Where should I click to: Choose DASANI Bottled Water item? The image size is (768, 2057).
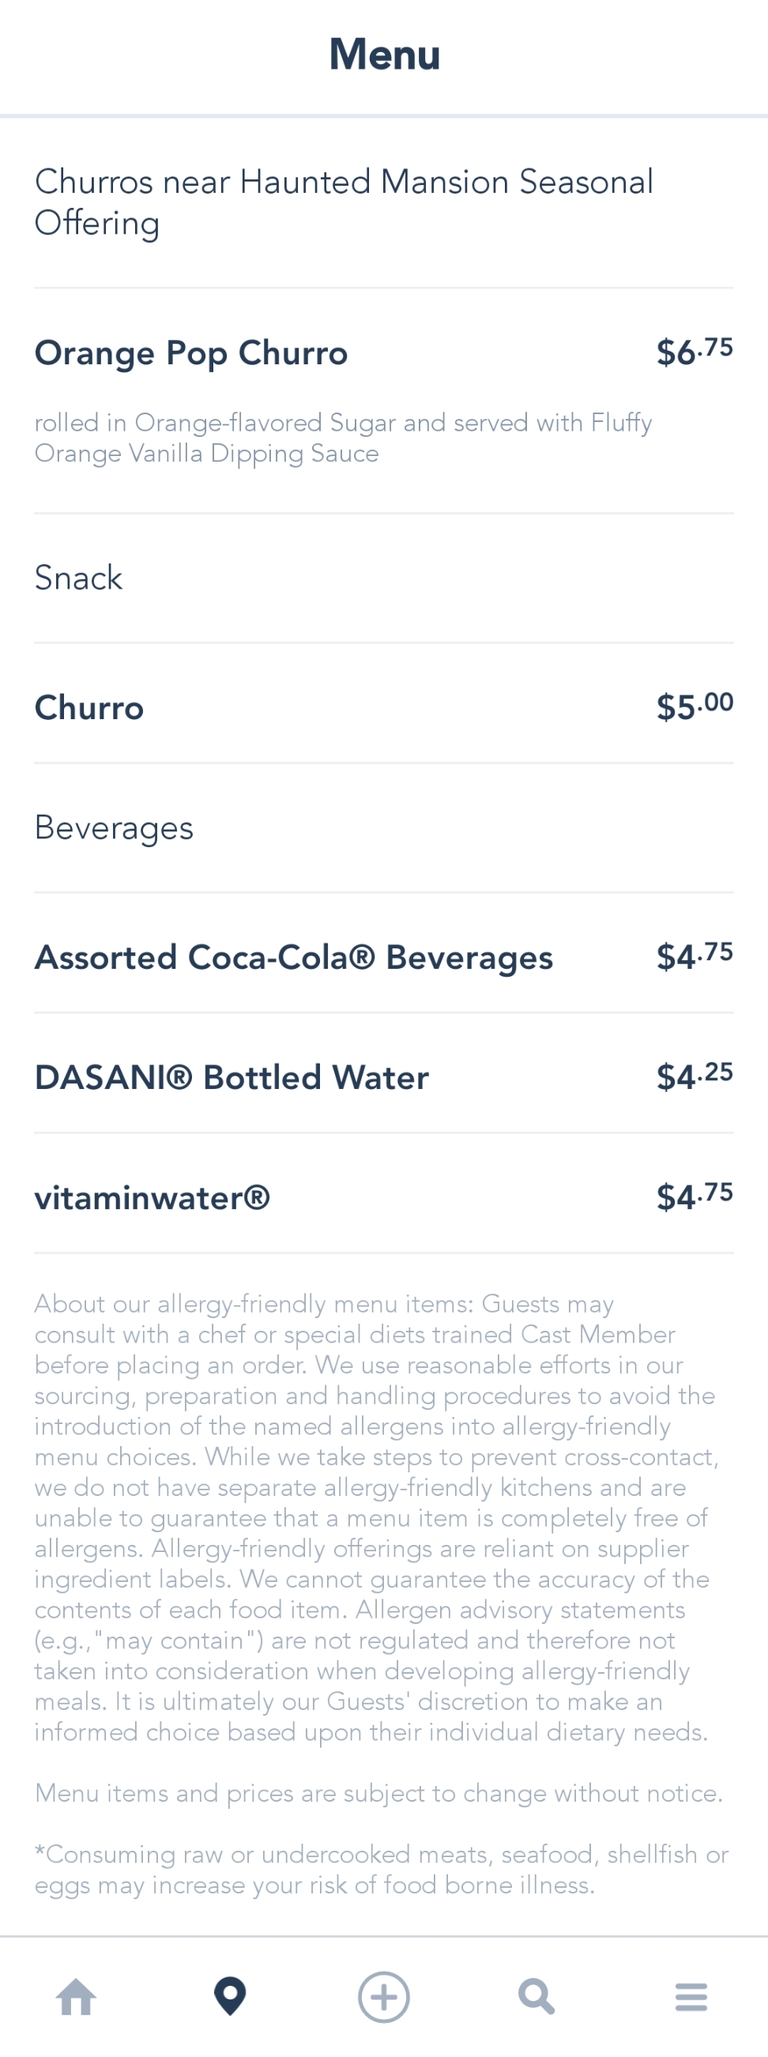coord(231,1078)
